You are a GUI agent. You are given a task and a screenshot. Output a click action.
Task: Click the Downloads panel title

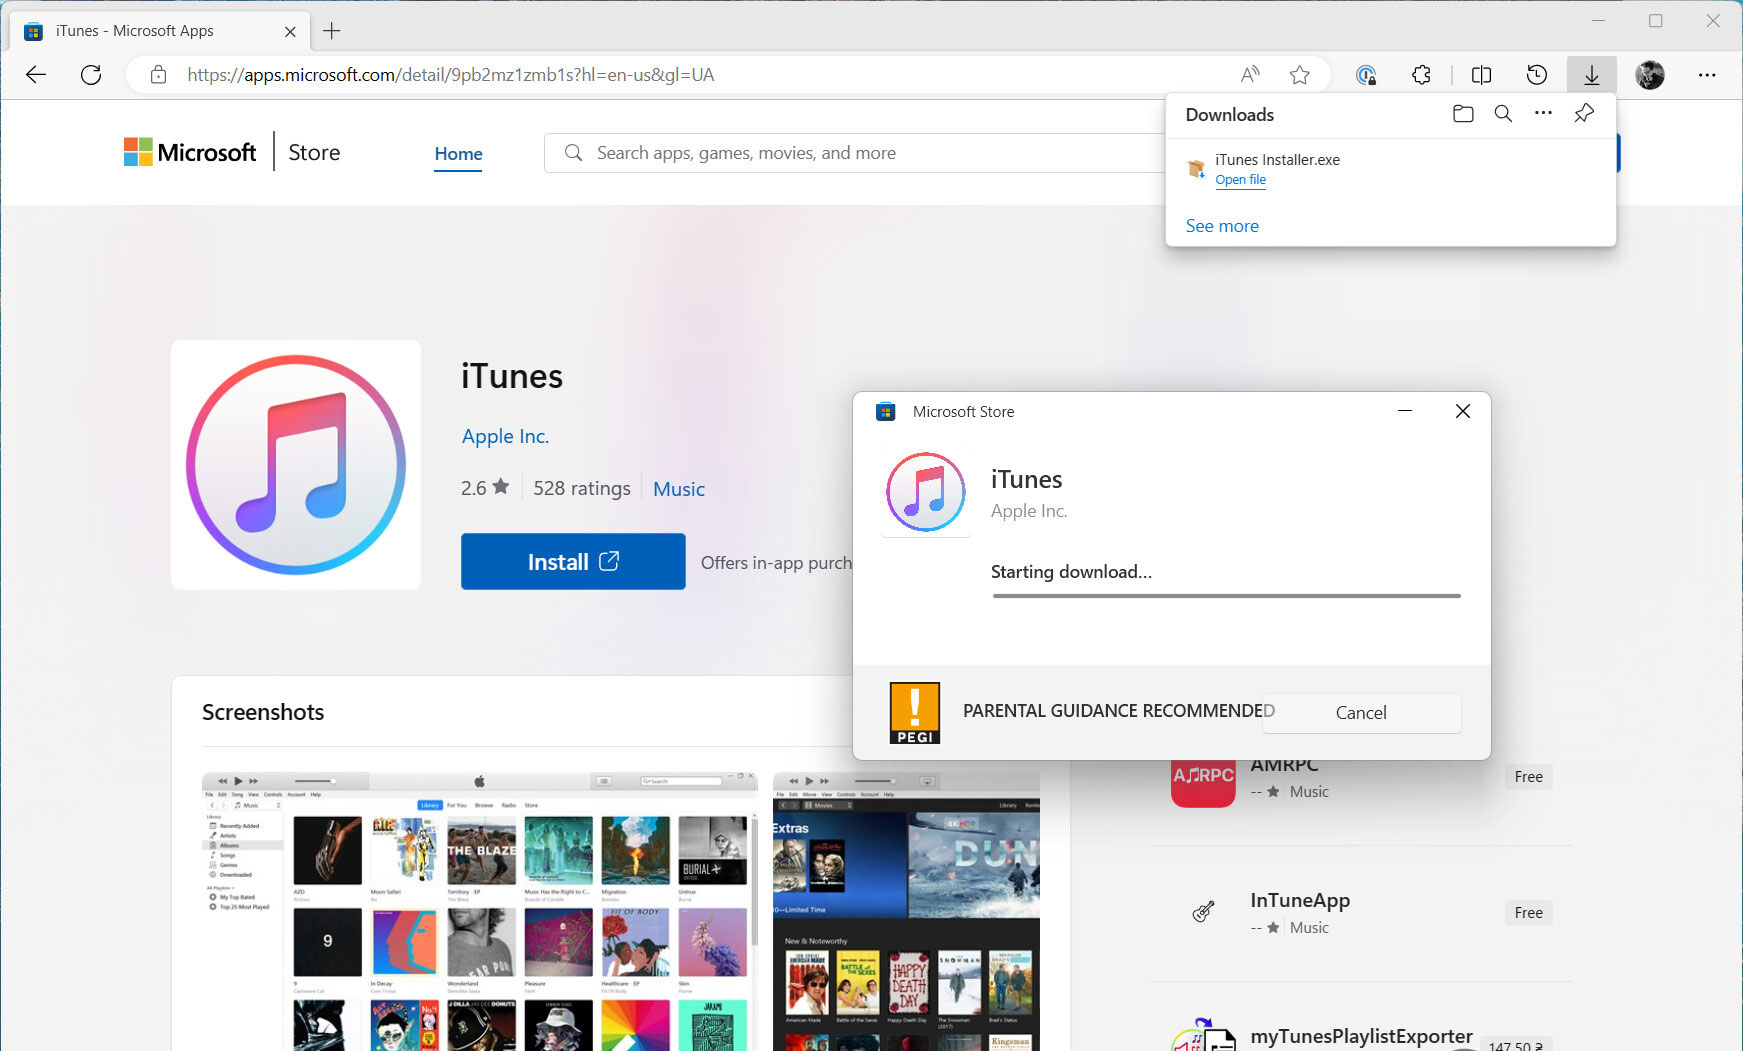[x=1229, y=115]
